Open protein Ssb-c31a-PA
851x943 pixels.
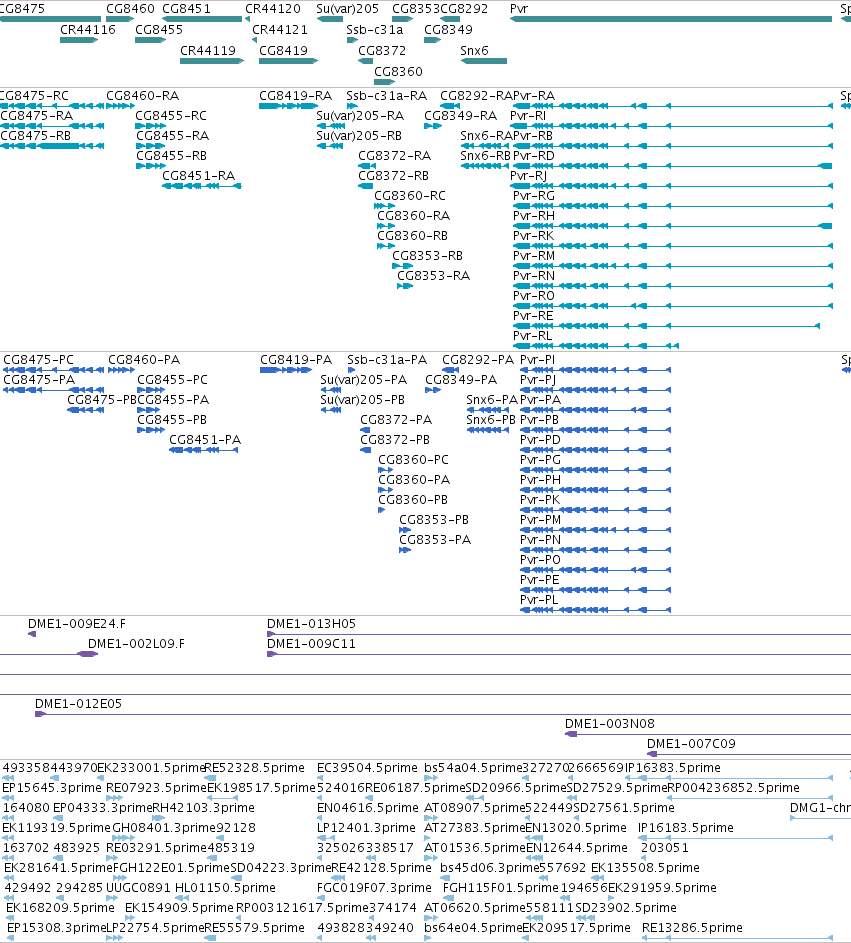click(352, 370)
